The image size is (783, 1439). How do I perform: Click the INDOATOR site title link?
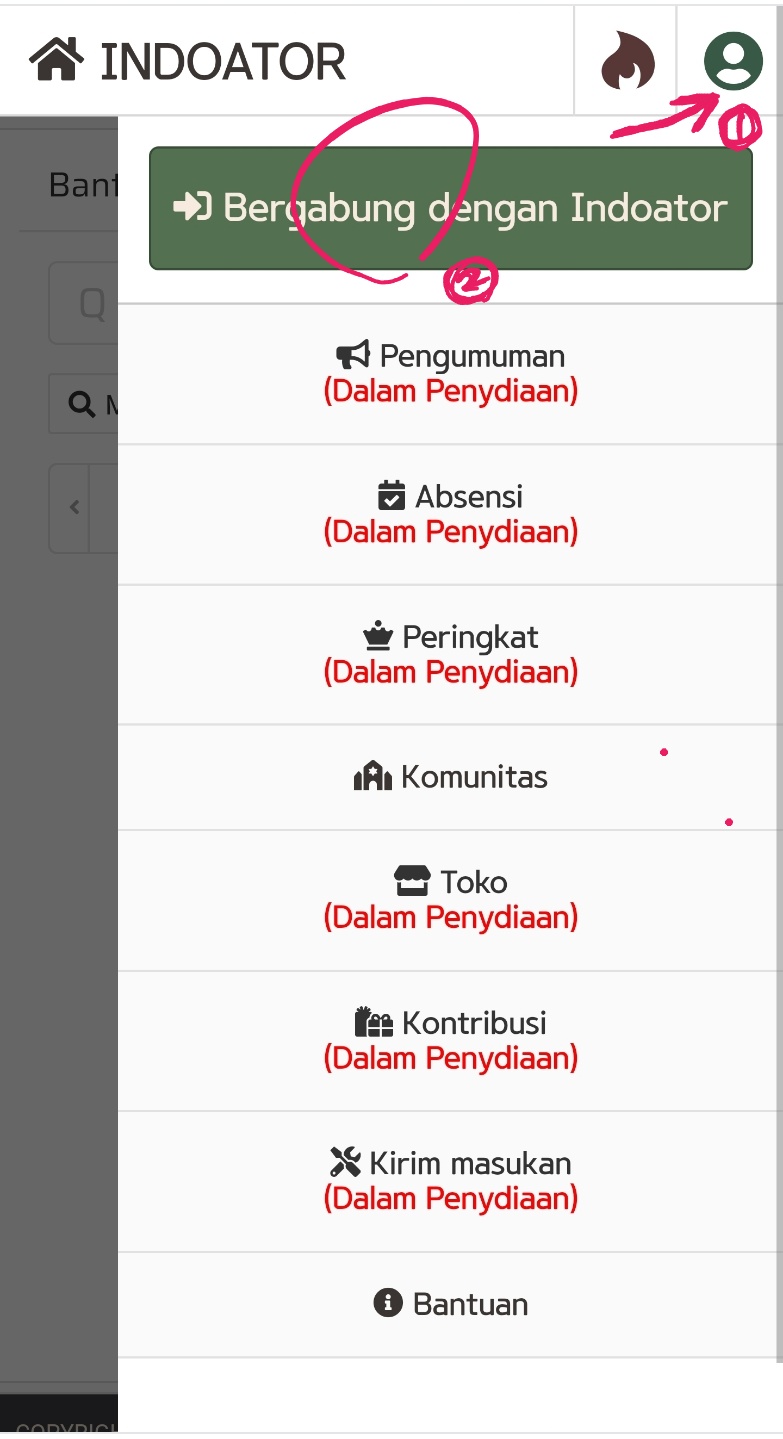point(222,61)
